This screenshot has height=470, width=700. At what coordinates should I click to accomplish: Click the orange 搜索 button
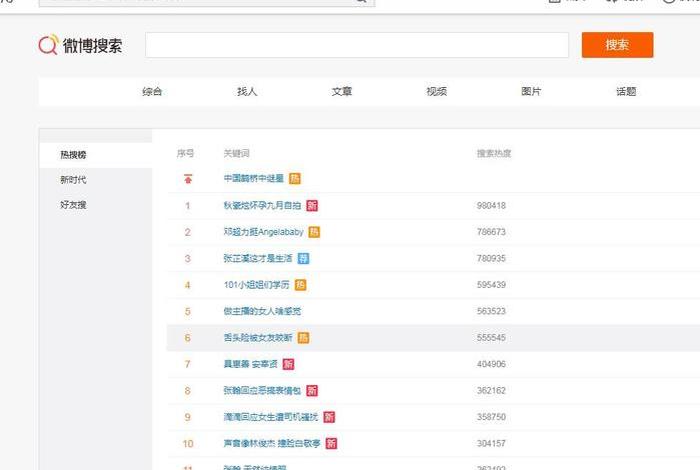[617, 45]
